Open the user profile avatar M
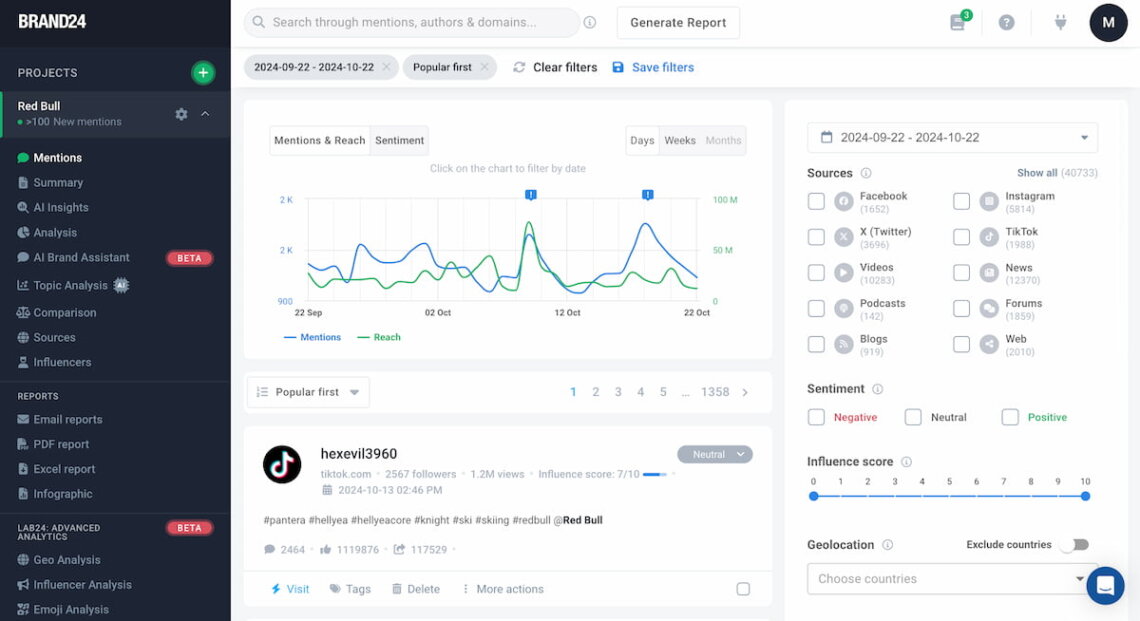 (x=1108, y=23)
